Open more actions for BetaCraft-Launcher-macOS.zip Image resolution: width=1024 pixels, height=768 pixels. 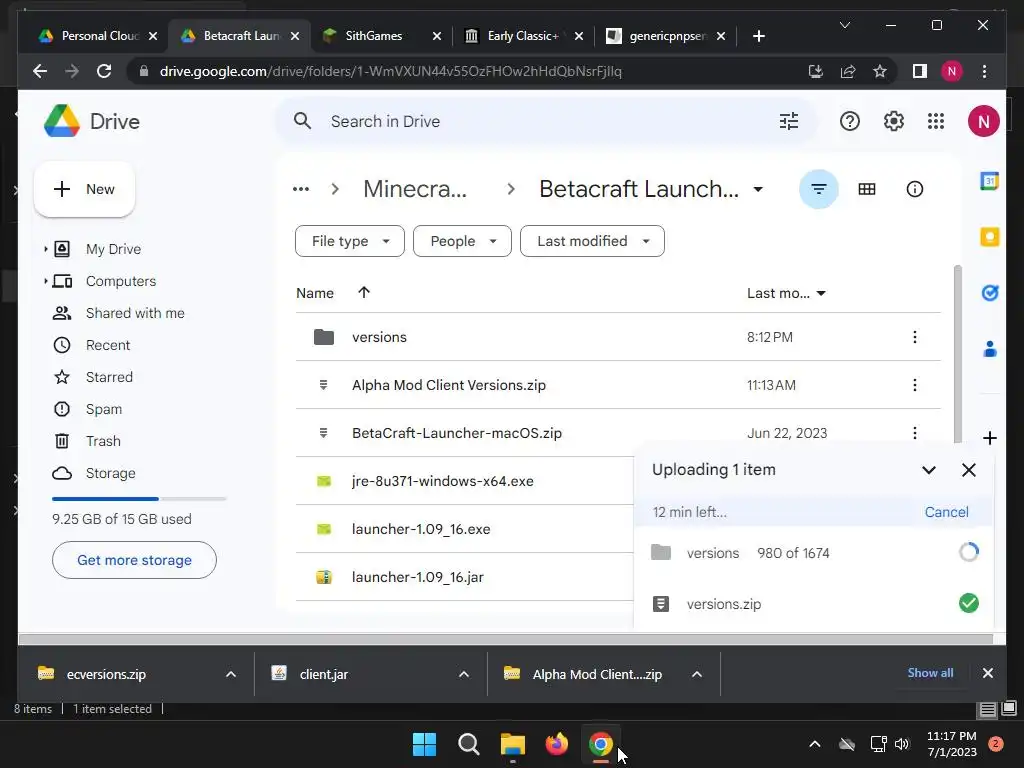point(915,433)
